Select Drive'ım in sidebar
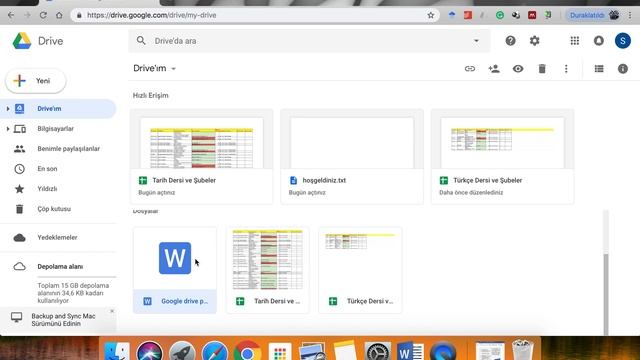Screen dimensions: 640x360 [58, 109]
